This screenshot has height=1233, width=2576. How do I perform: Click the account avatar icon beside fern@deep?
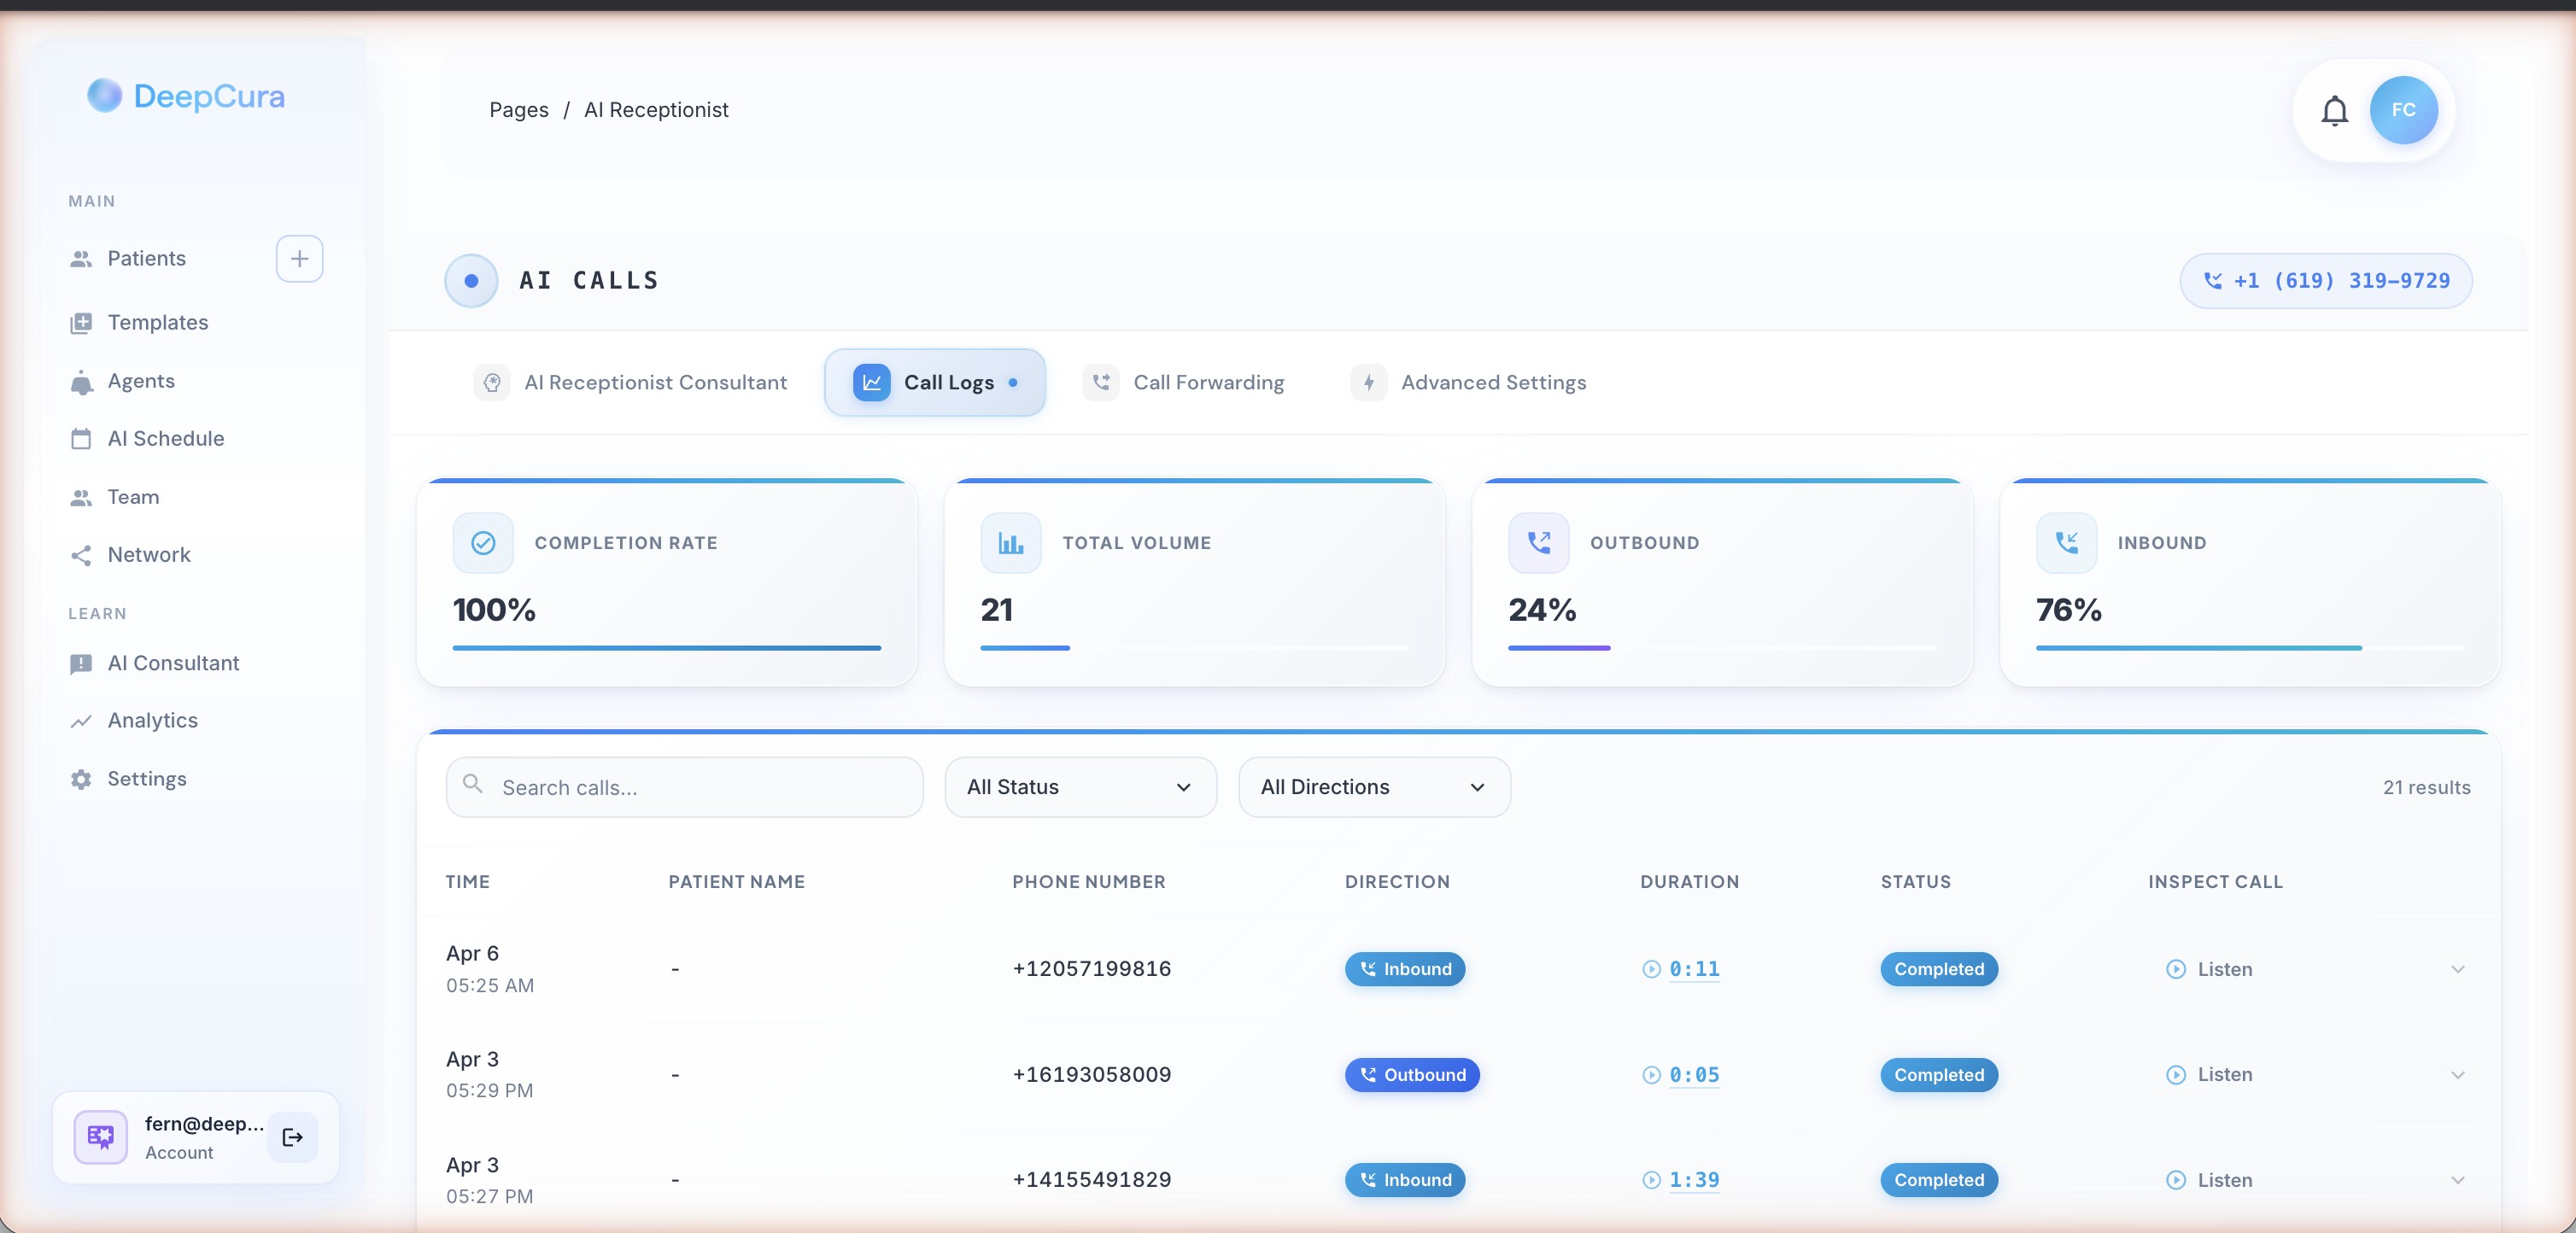101,1137
